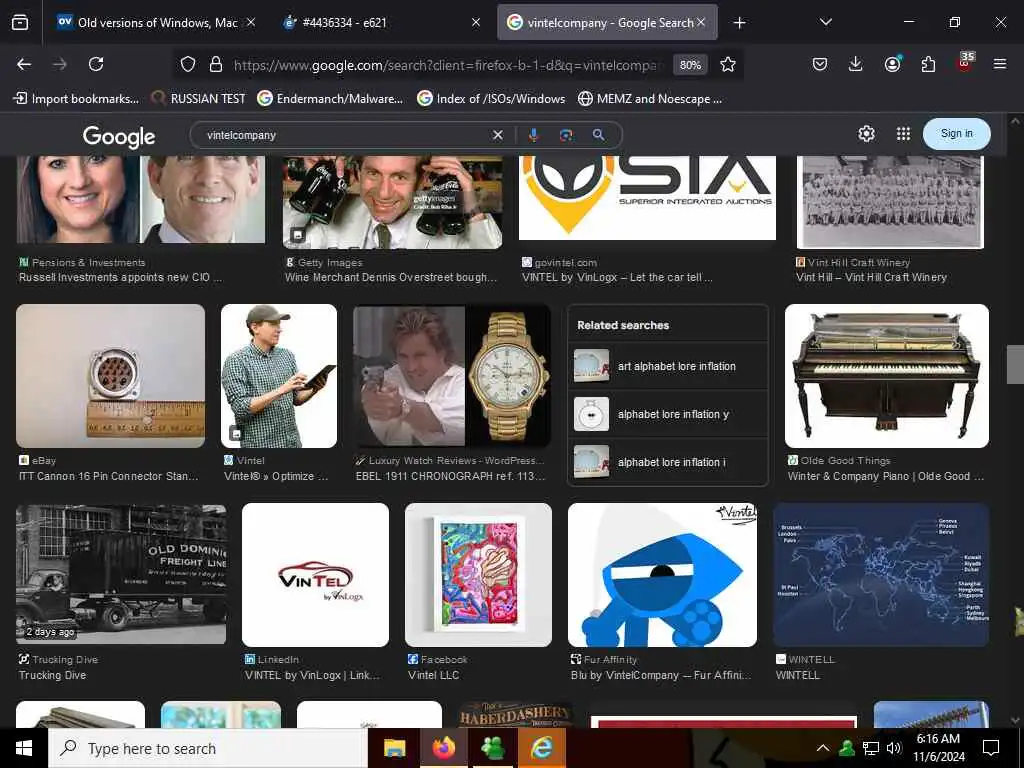
Task: Open the Firefox View icon in tab bar
Action: [20, 23]
